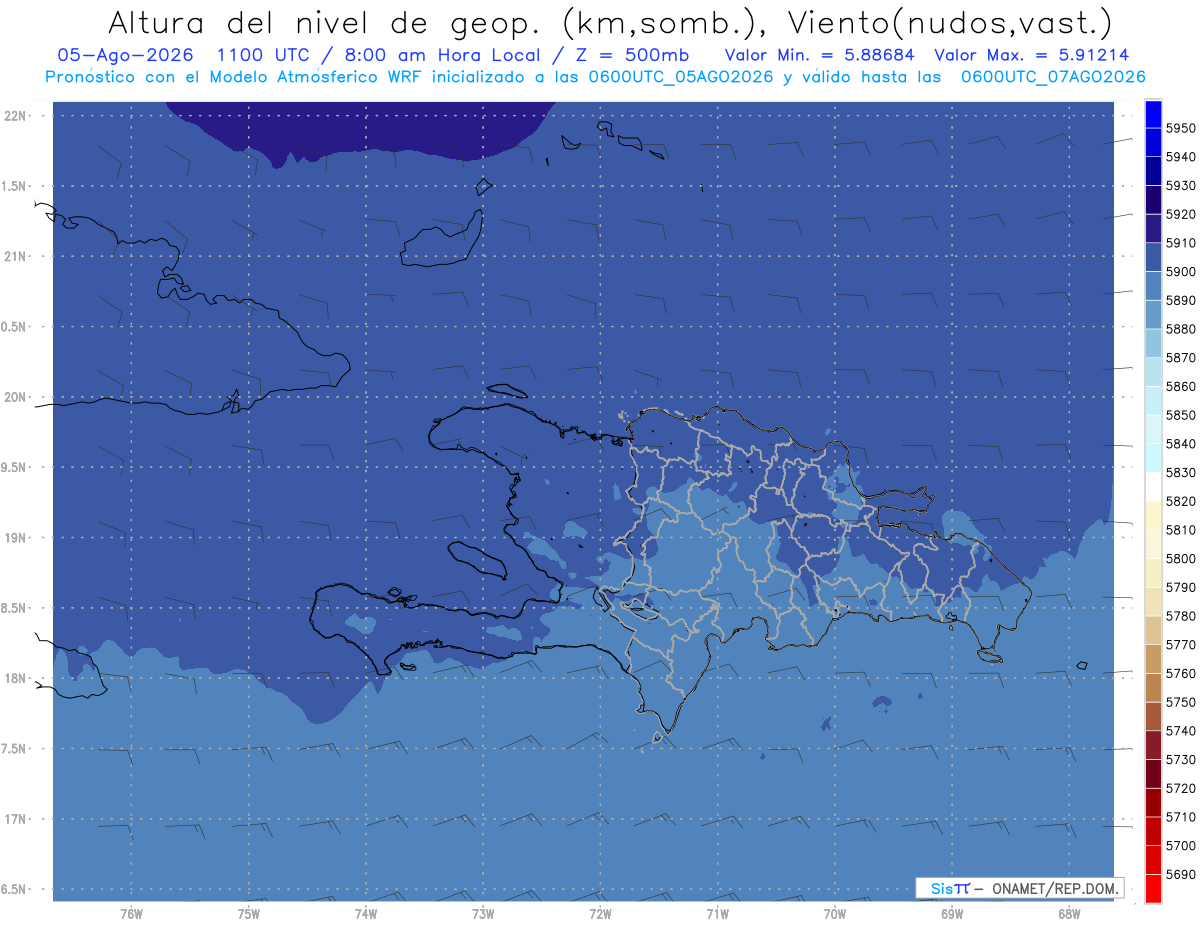Click the '73W' longitude label

tap(483, 913)
